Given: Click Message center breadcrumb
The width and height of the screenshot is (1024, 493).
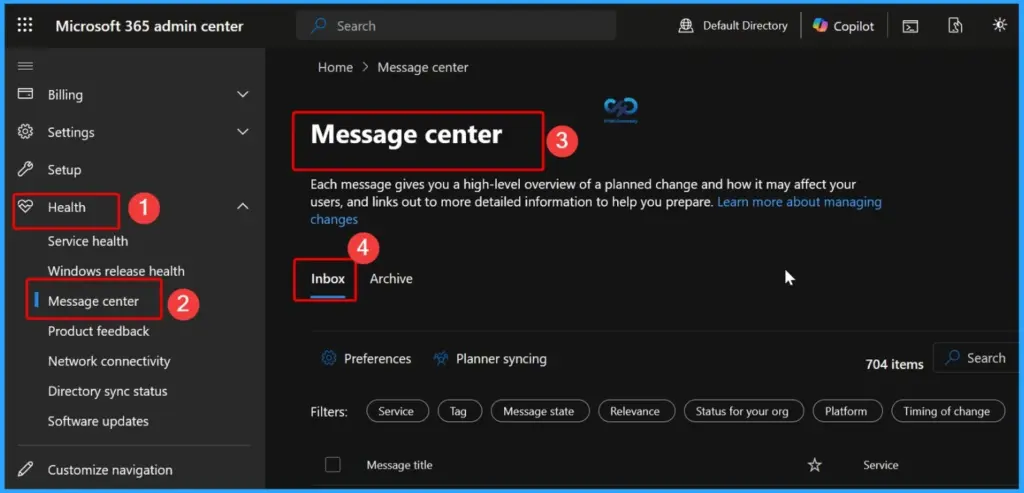Looking at the screenshot, I should point(423,67).
